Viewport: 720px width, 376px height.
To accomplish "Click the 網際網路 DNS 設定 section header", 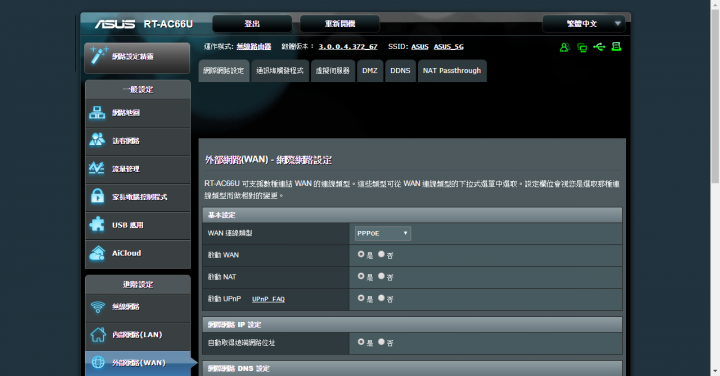I will (412, 369).
